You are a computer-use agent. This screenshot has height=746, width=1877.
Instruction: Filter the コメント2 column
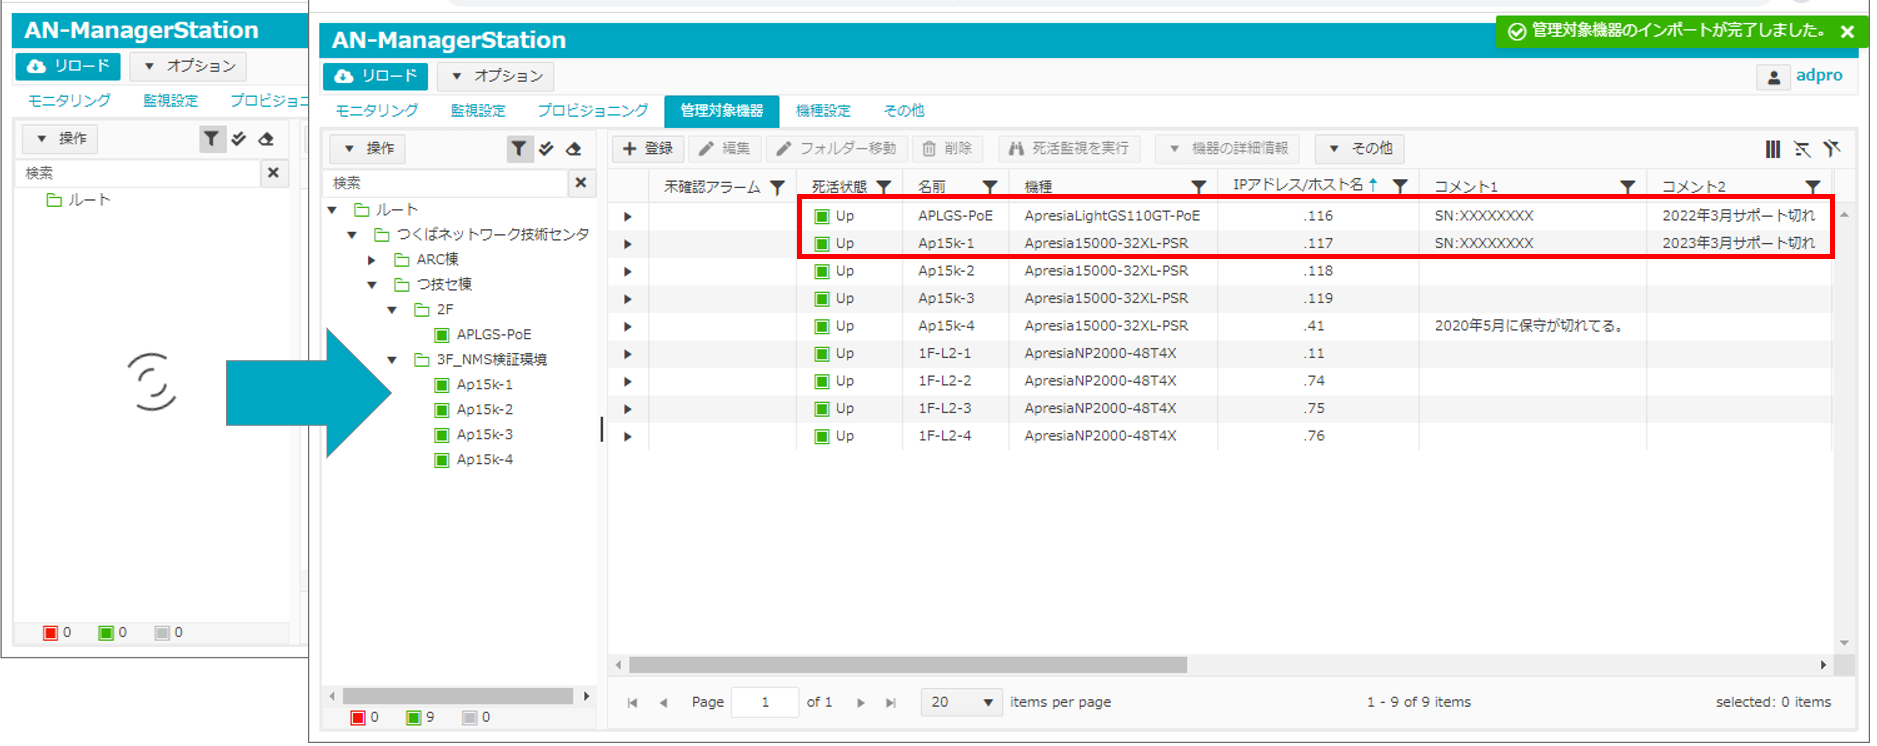[x=1813, y=187]
